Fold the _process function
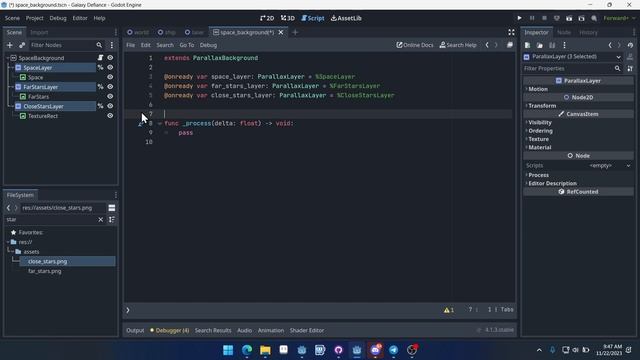Screen dimensions: 640x360 point(160,123)
